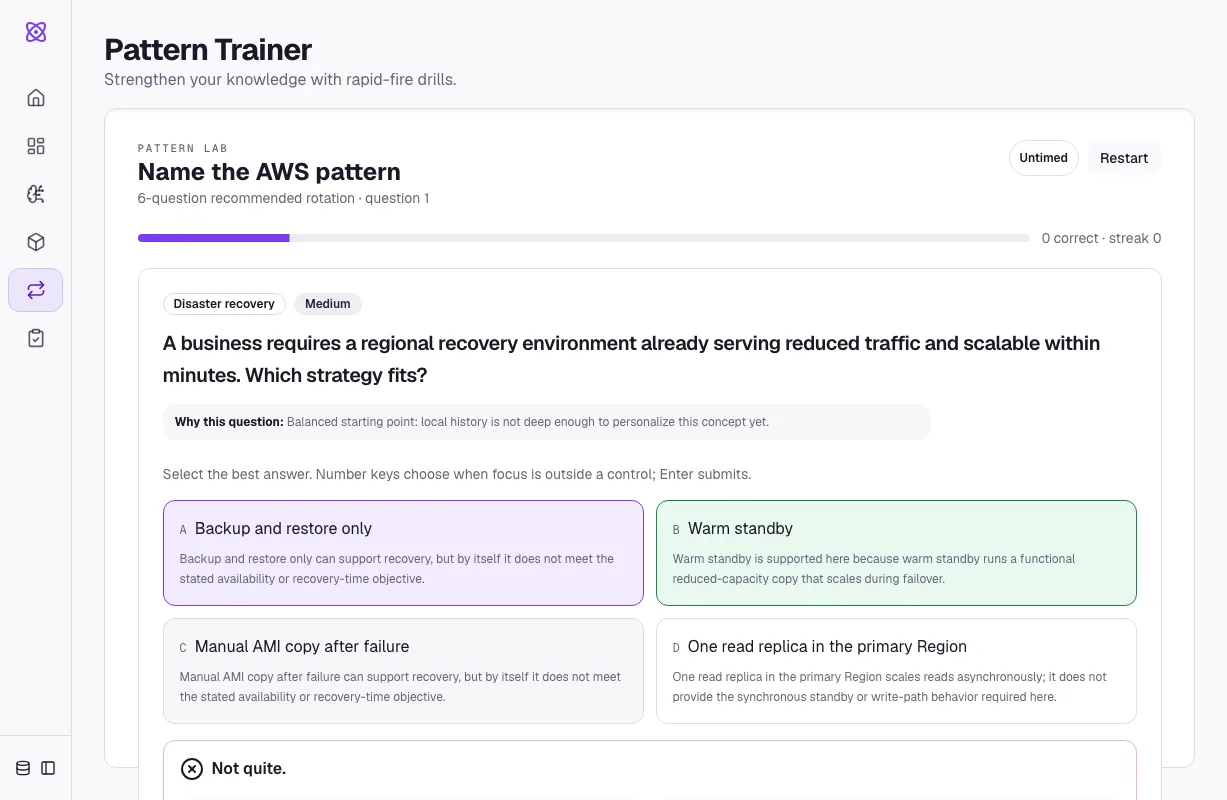Screen dimensions: 1227x800
Task: Open the dashboard grid sidebar icon
Action: [36, 146]
